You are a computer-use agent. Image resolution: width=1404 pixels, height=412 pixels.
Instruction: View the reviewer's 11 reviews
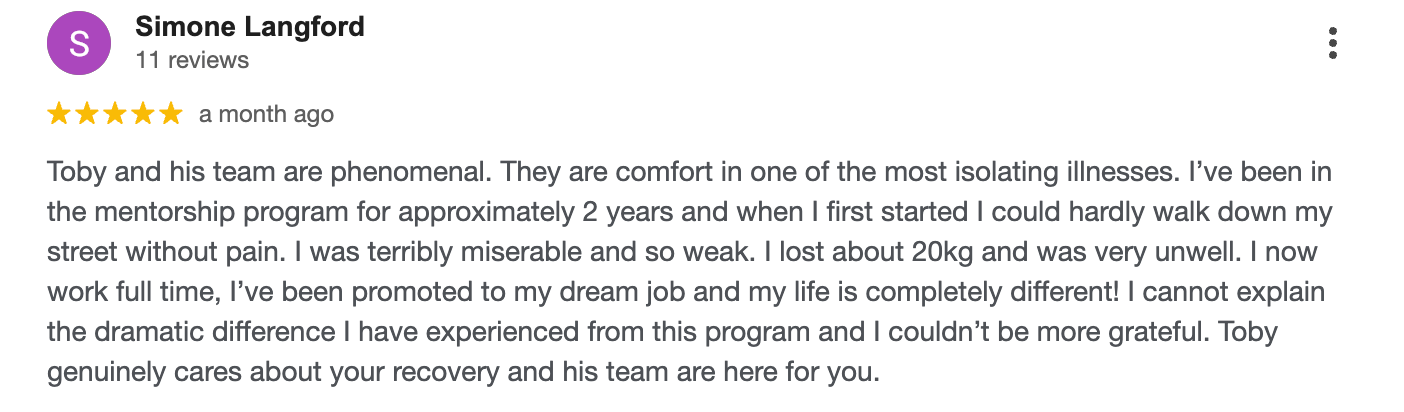pyautogui.click(x=192, y=60)
